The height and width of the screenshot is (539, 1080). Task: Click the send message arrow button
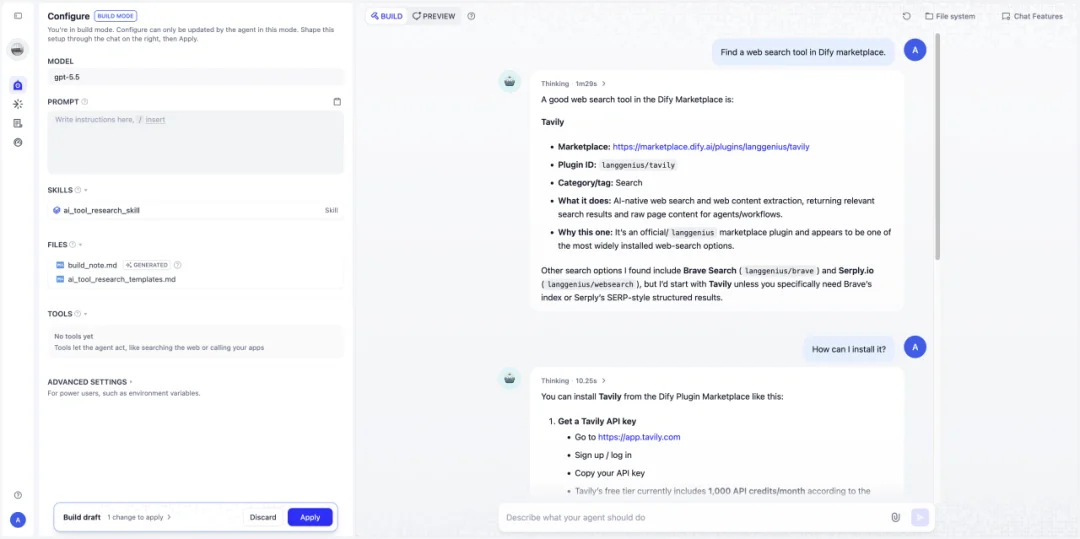click(920, 517)
